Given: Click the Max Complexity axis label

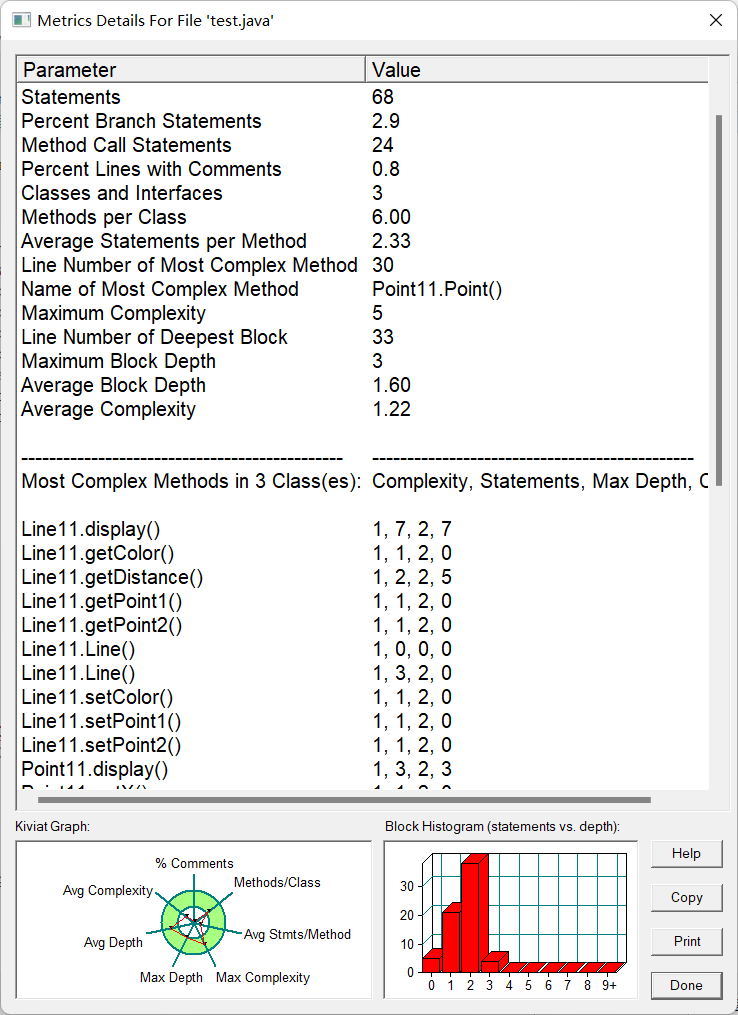Looking at the screenshot, I should coord(263,977).
